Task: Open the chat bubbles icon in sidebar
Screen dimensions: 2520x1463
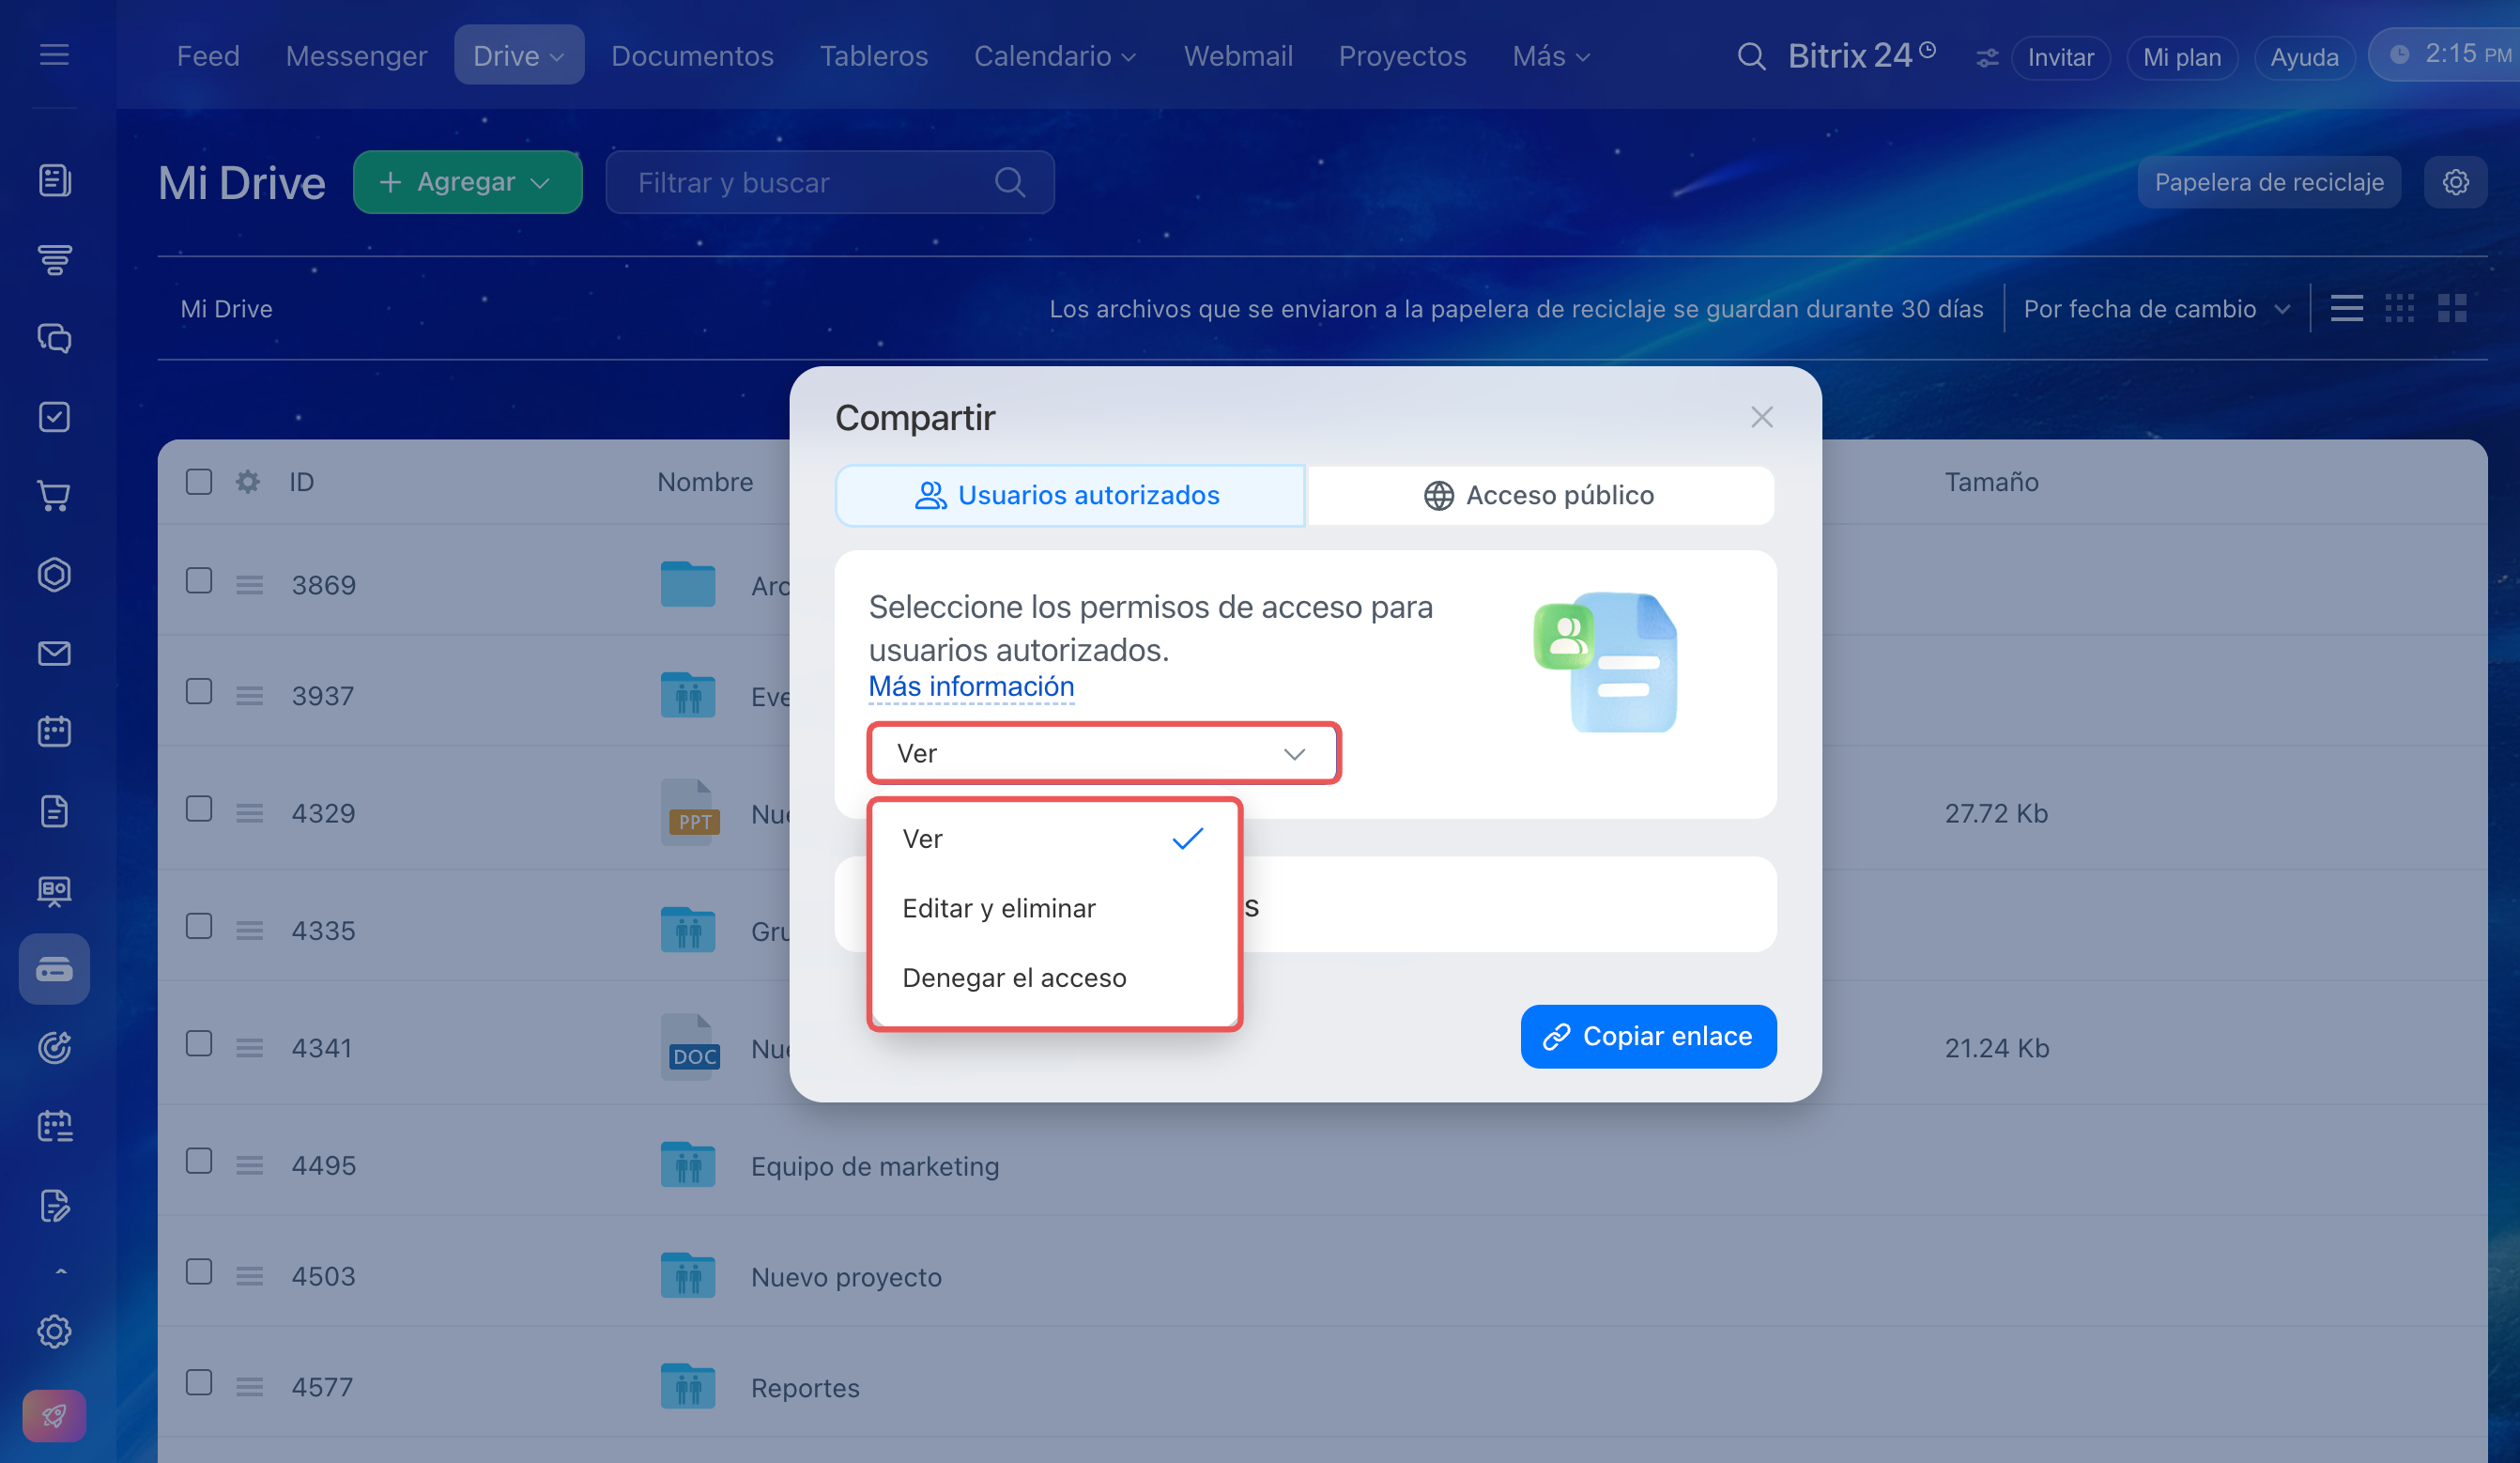Action: [x=54, y=338]
